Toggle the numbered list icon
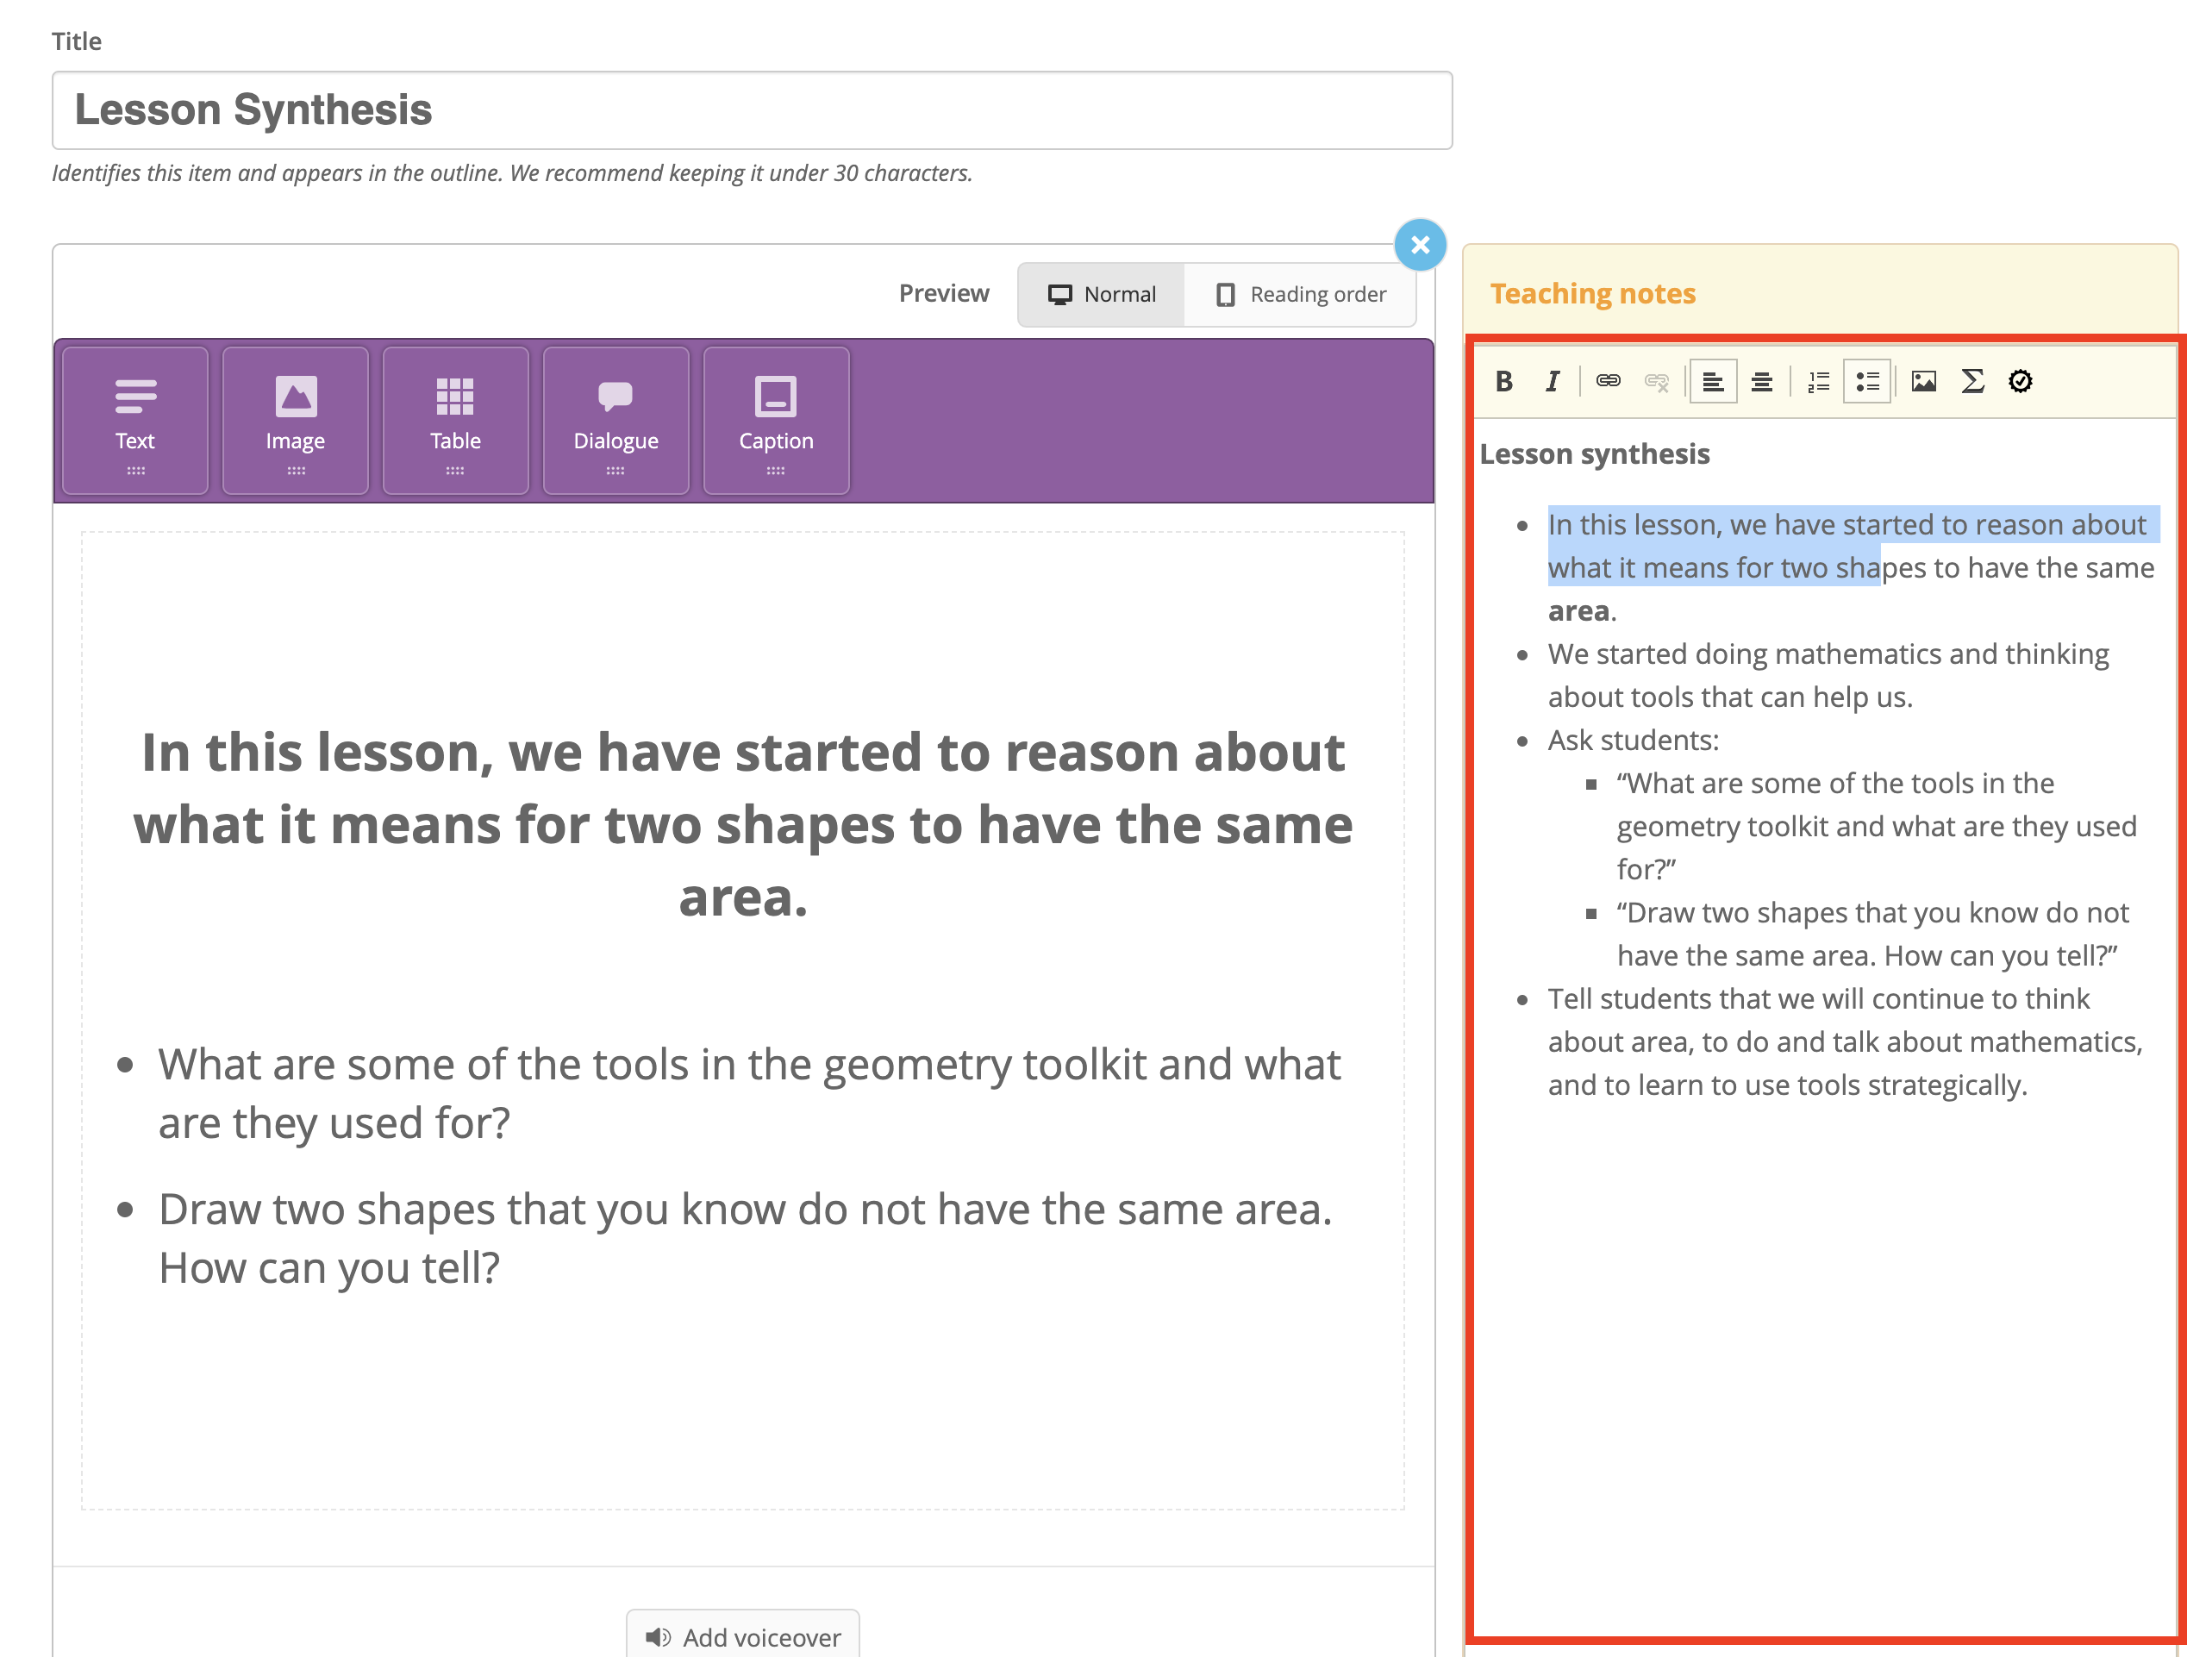 (x=1818, y=381)
